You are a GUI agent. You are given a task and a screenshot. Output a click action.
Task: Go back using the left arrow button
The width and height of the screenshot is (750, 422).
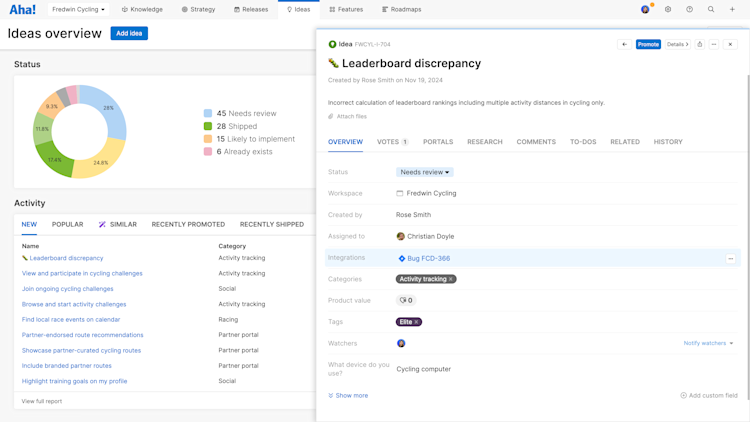(624, 44)
